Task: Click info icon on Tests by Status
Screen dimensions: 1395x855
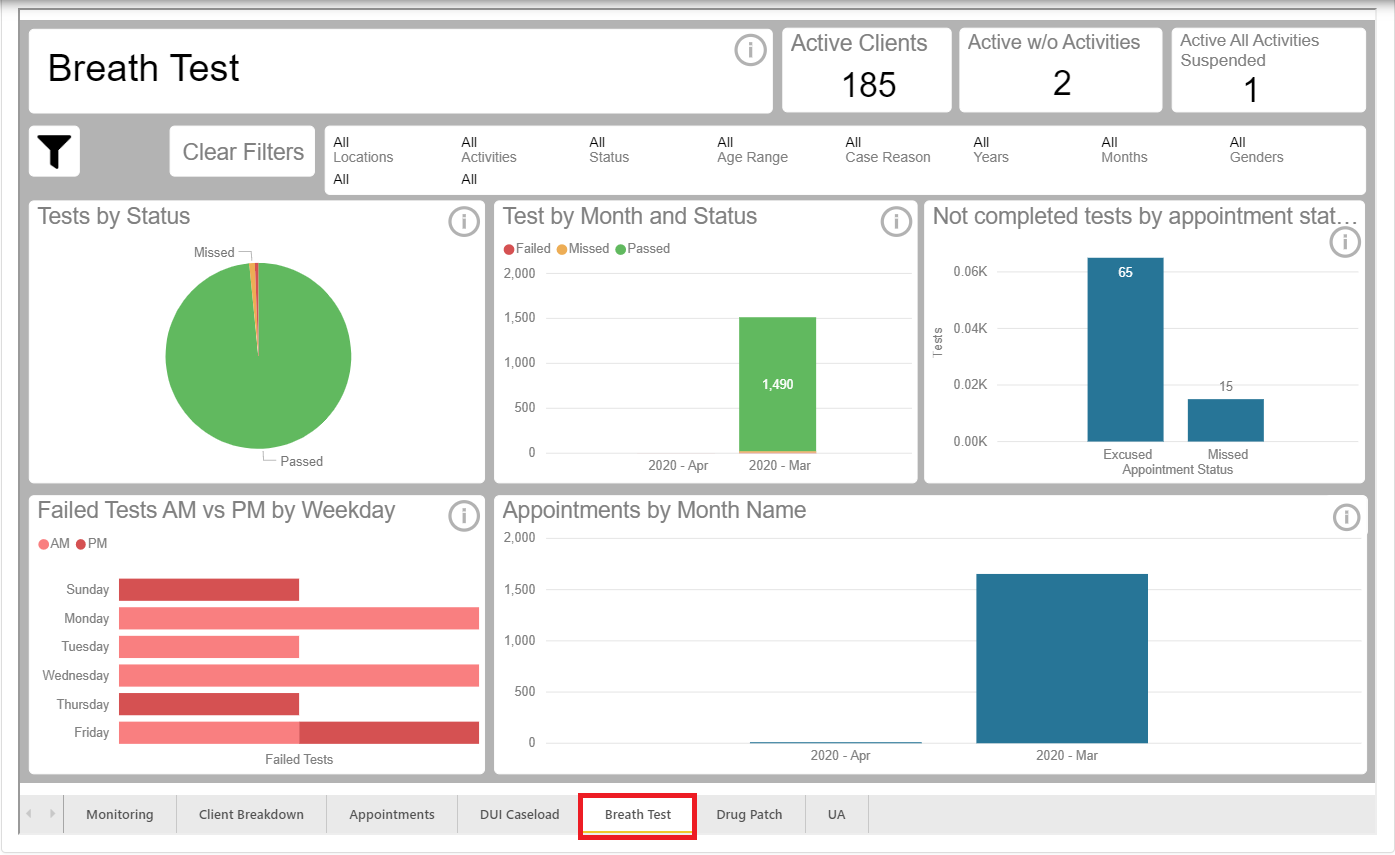Action: pyautogui.click(x=463, y=221)
